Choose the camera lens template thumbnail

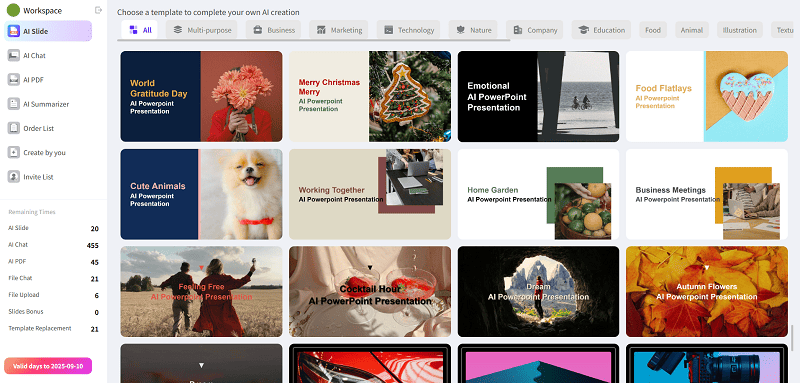[x=707, y=364]
